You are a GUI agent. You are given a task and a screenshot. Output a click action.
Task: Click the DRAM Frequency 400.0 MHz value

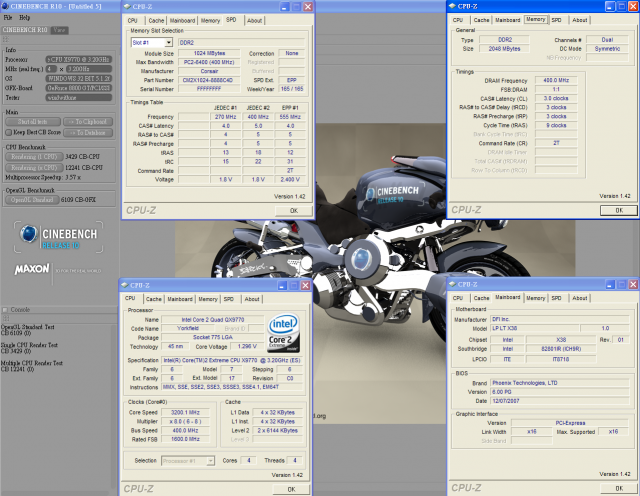(x=556, y=80)
